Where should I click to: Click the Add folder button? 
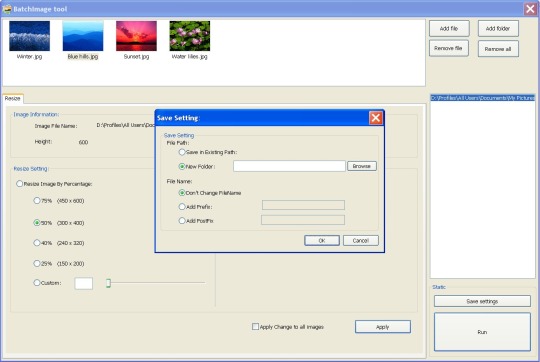pos(498,29)
